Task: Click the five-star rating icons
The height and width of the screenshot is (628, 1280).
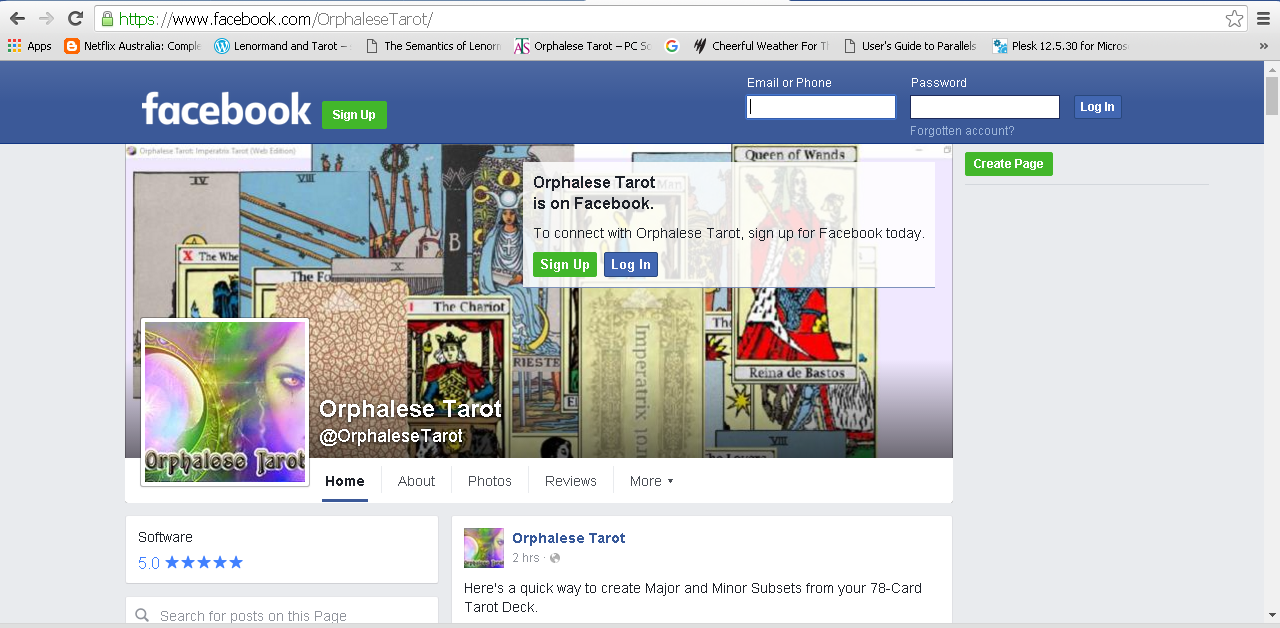Action: (x=204, y=563)
